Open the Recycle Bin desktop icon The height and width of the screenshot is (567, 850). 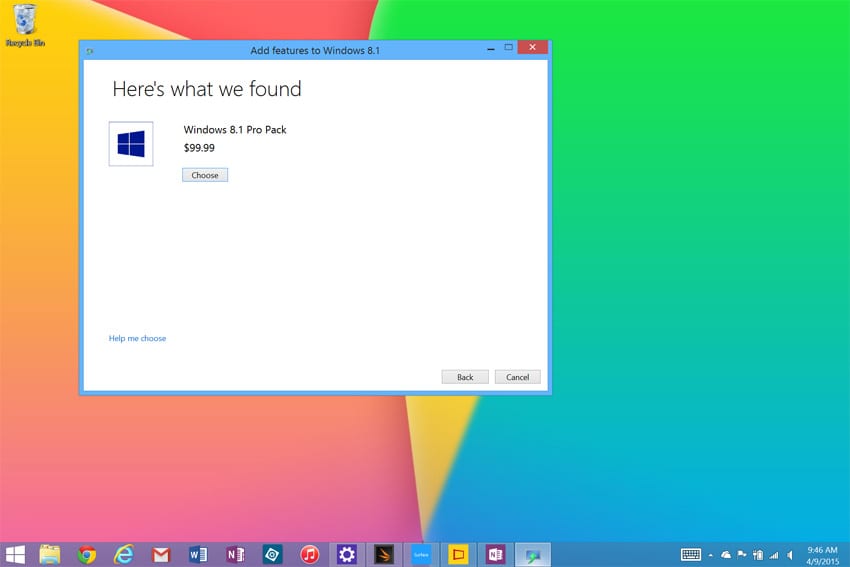pos(25,25)
